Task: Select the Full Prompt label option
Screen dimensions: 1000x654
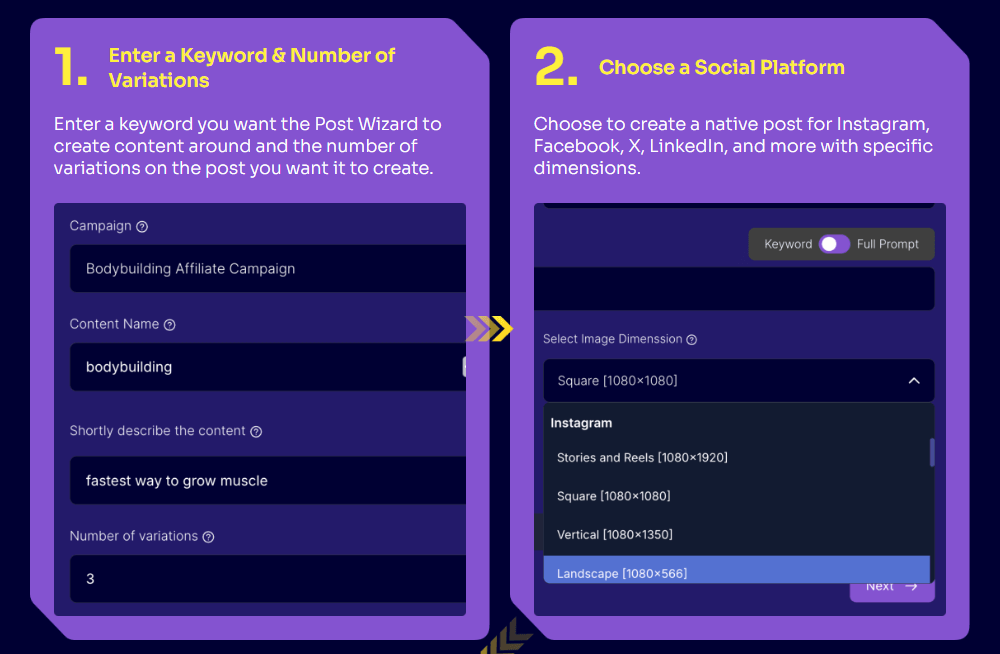Action: click(x=887, y=244)
